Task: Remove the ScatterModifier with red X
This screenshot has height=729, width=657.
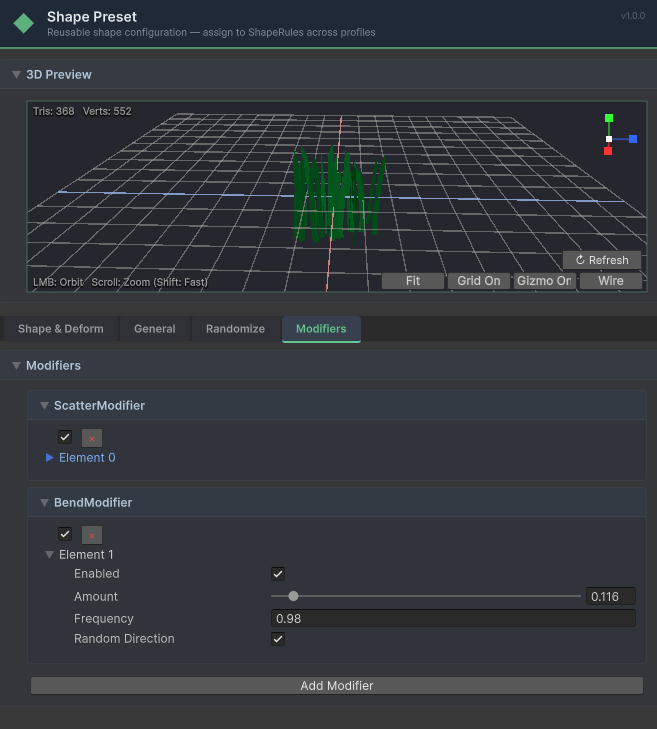Action: click(x=92, y=438)
